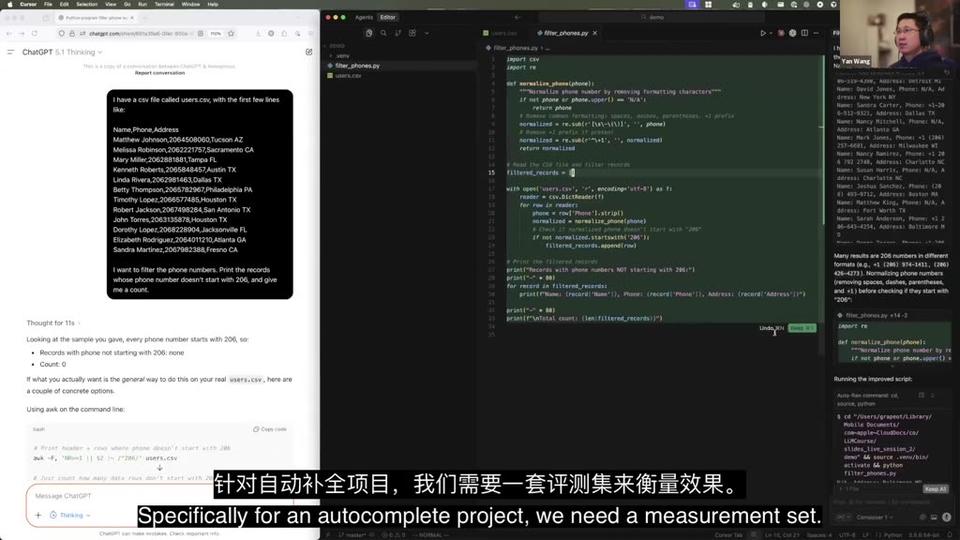Open the Run menu in macOS menu bar

(142, 4)
